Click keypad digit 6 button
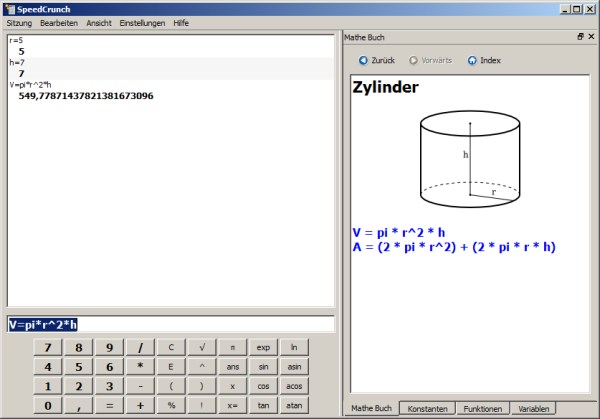Viewport: 600px width, 419px height. coord(109,367)
